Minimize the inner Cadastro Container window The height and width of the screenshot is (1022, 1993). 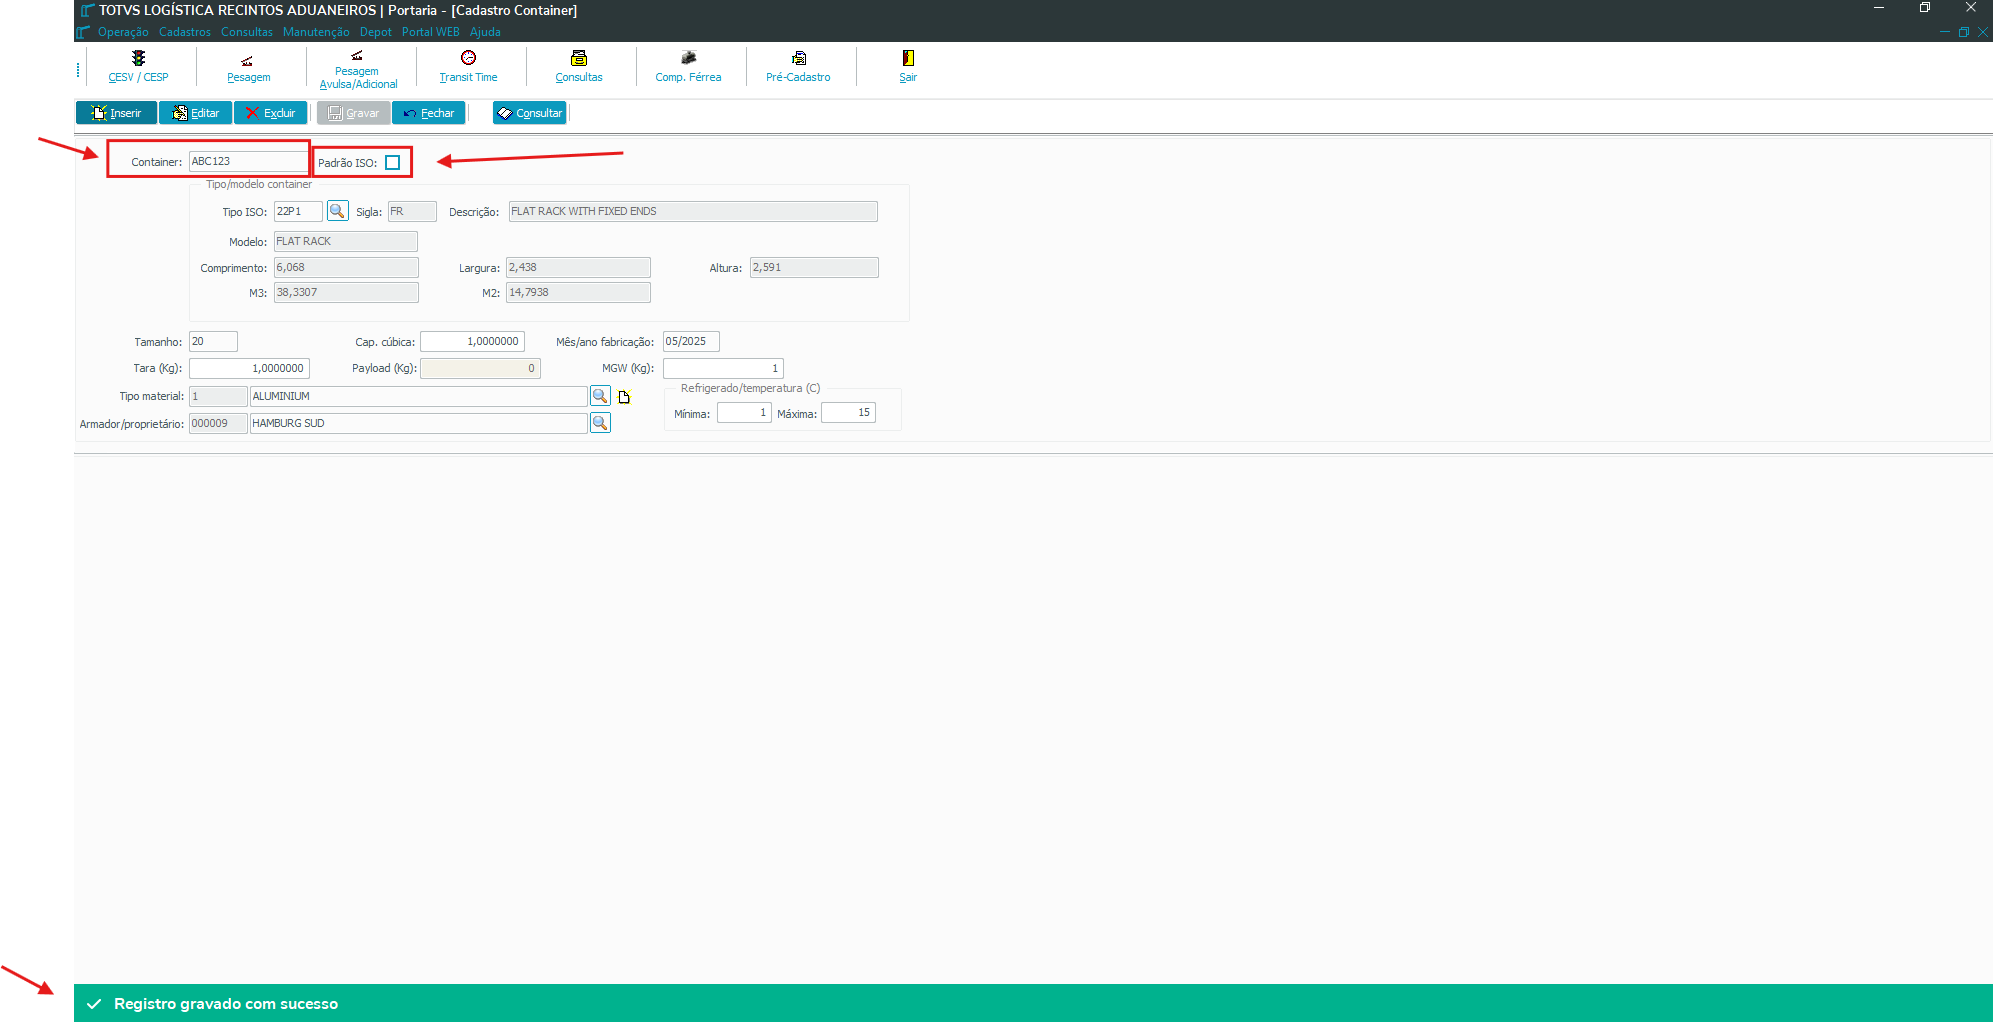coord(1944,32)
